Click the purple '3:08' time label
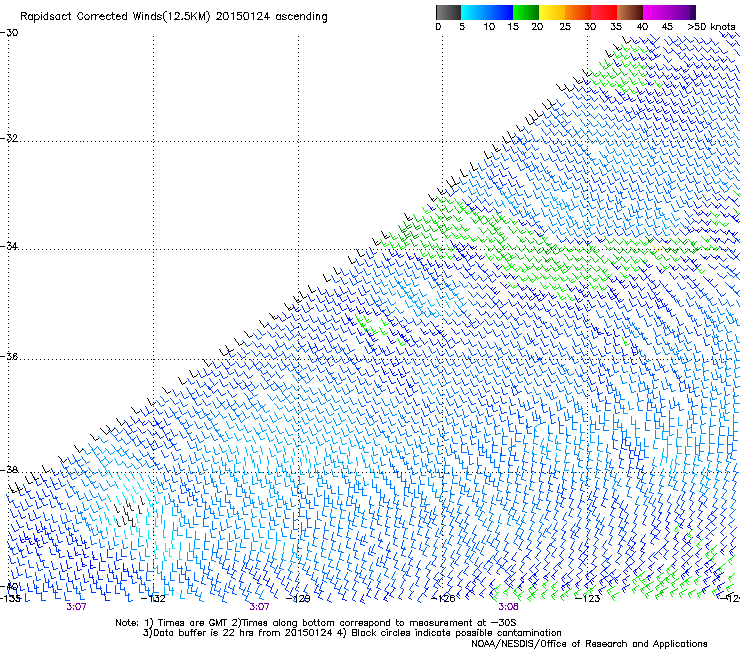Screen dimensions: 740x650 point(508,607)
